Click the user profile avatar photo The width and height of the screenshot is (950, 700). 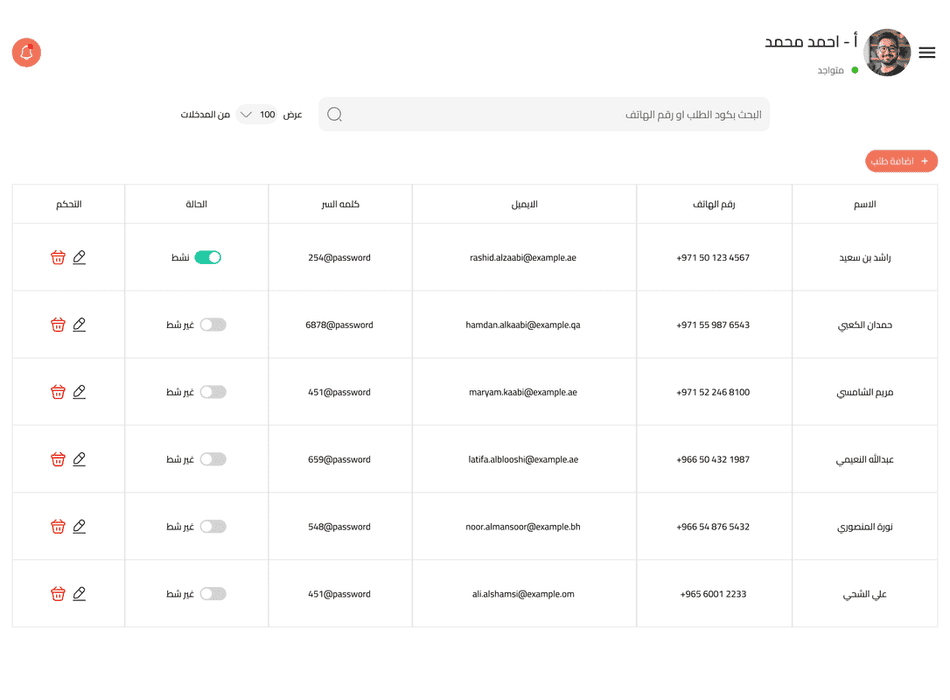[x=887, y=53]
